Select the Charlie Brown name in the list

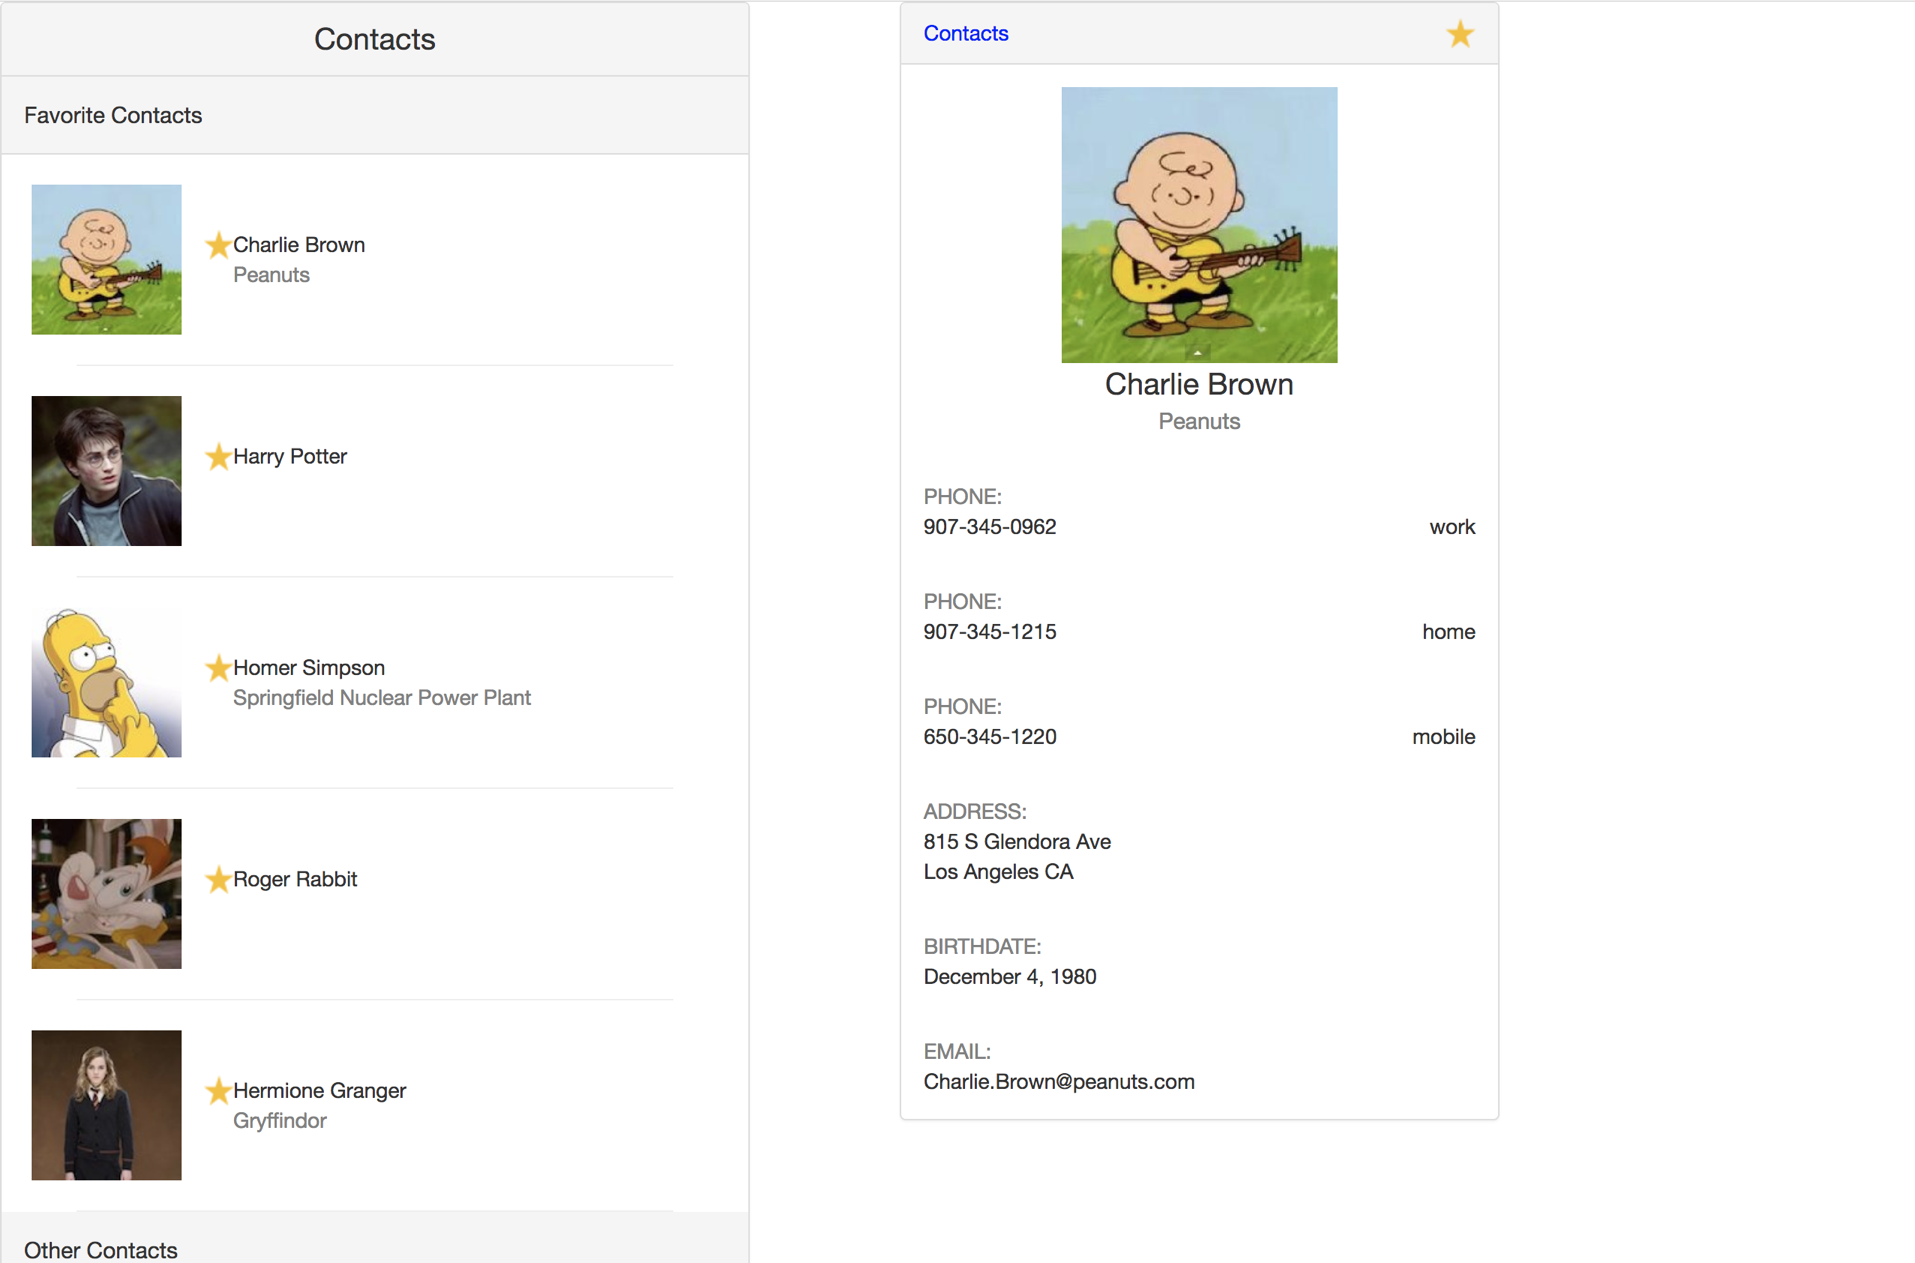coord(299,245)
